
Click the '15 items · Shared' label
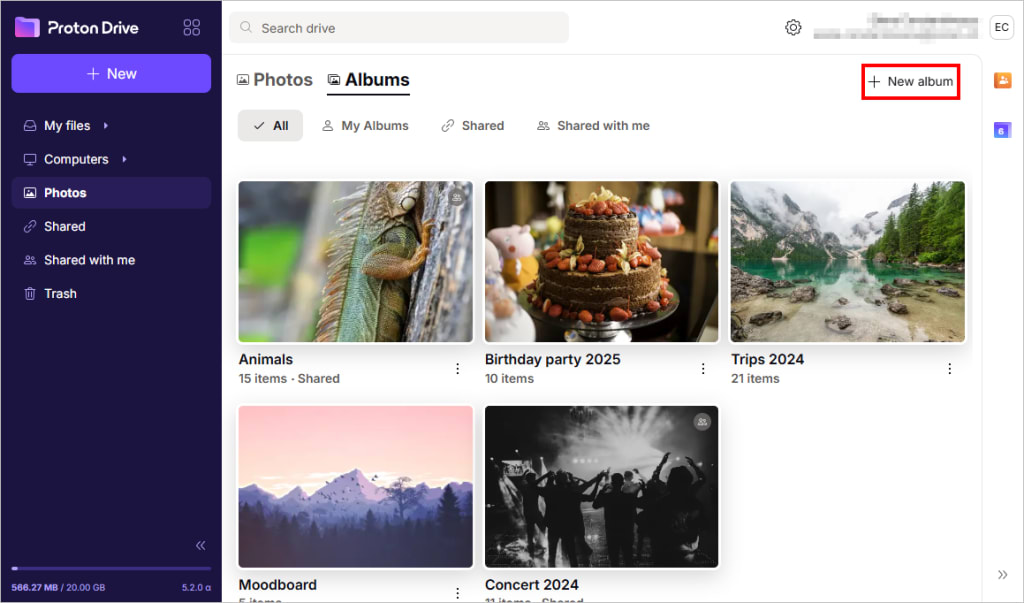tap(289, 379)
